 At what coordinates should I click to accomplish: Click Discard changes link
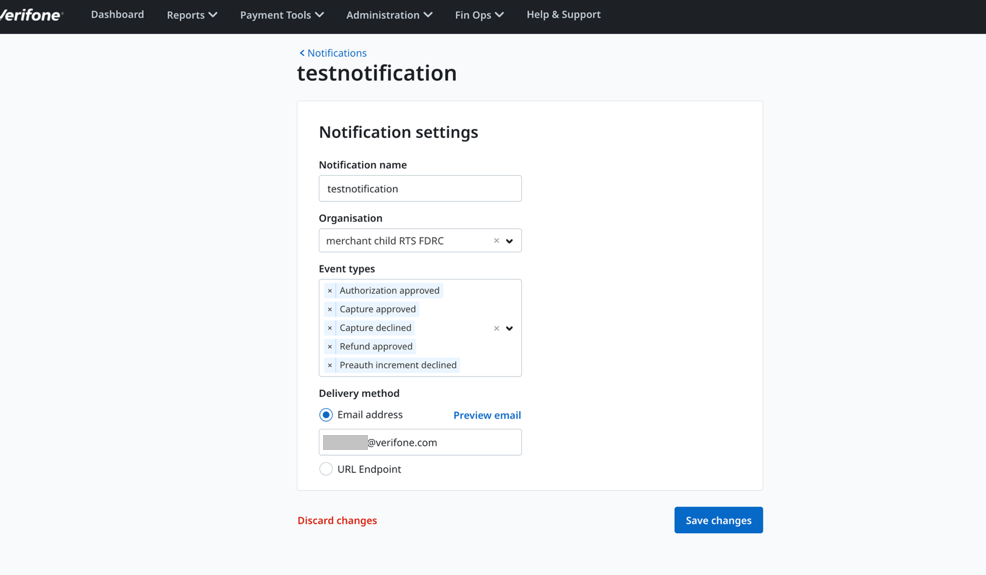coord(337,520)
